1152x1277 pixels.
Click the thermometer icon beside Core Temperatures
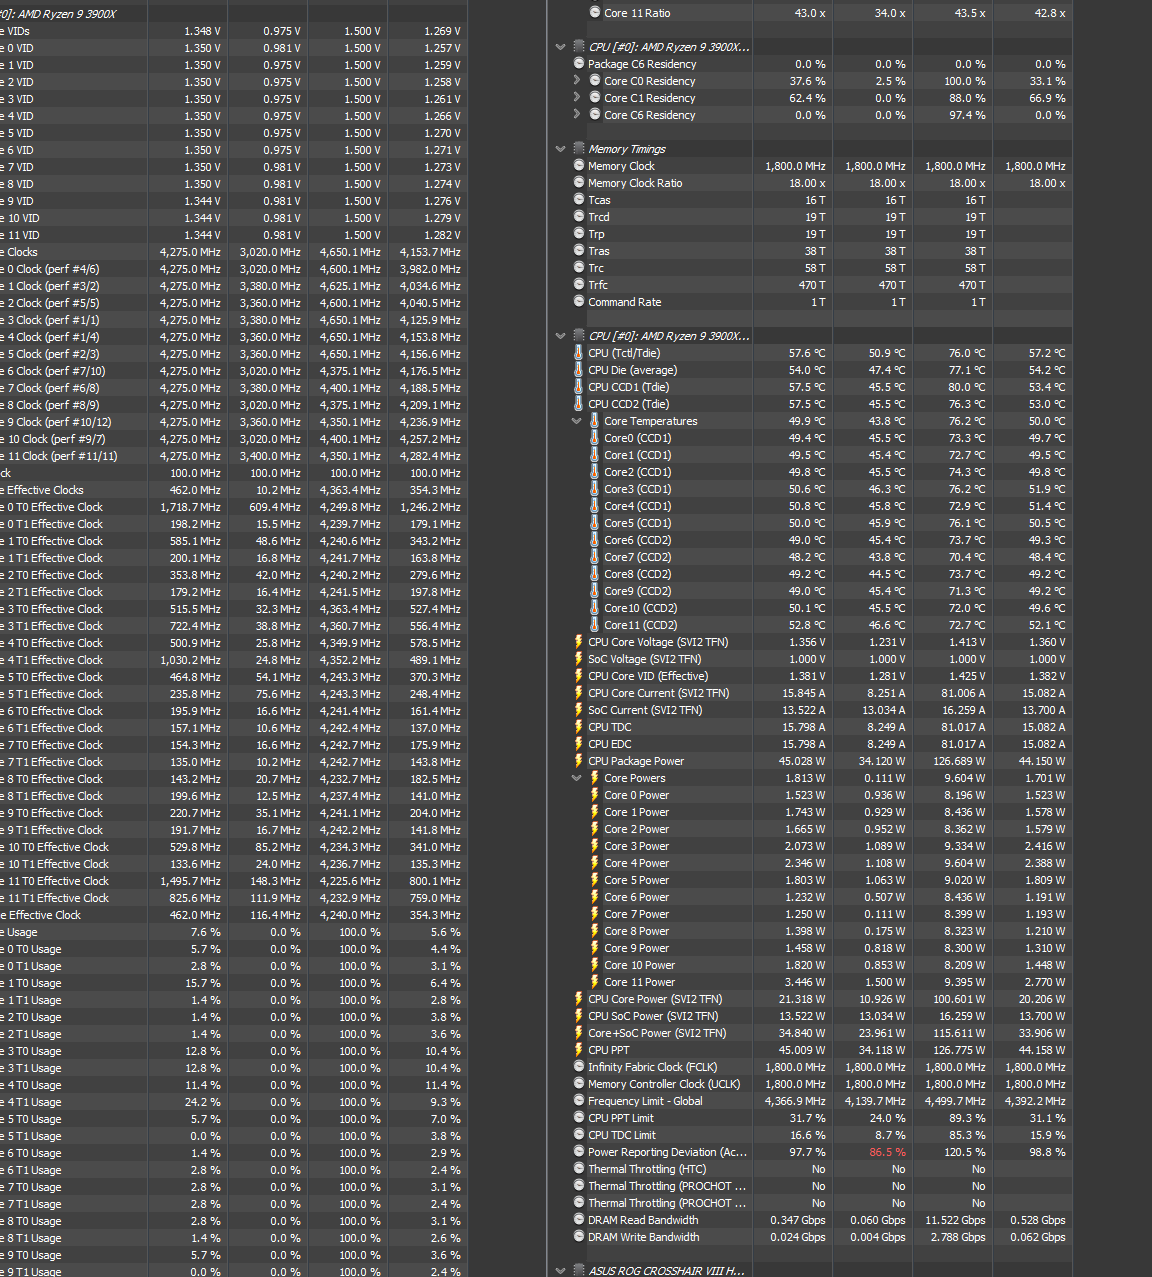(595, 421)
